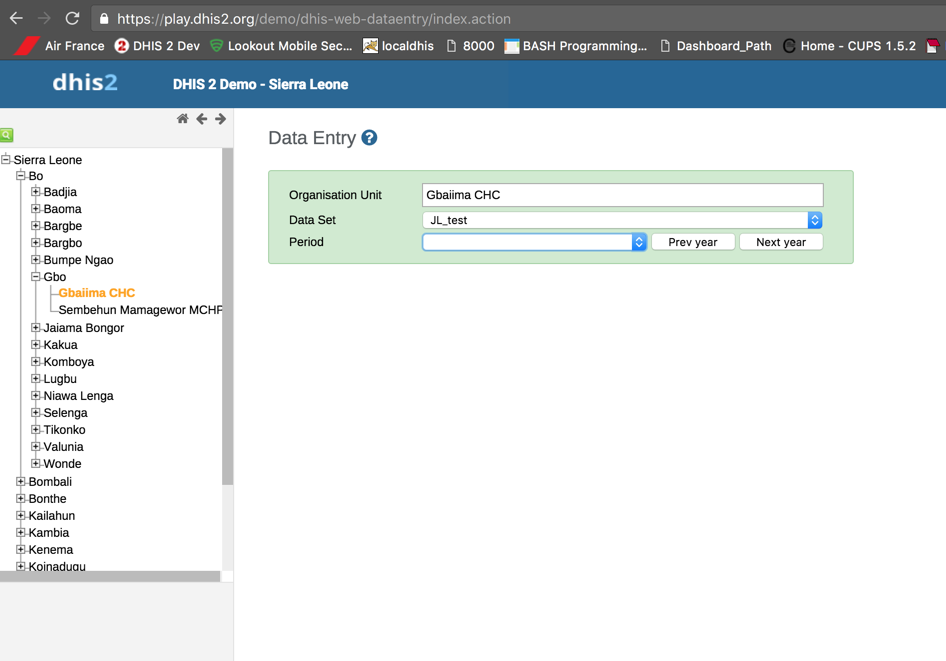The width and height of the screenshot is (946, 661).
Task: Click the Next year button
Action: pos(781,242)
